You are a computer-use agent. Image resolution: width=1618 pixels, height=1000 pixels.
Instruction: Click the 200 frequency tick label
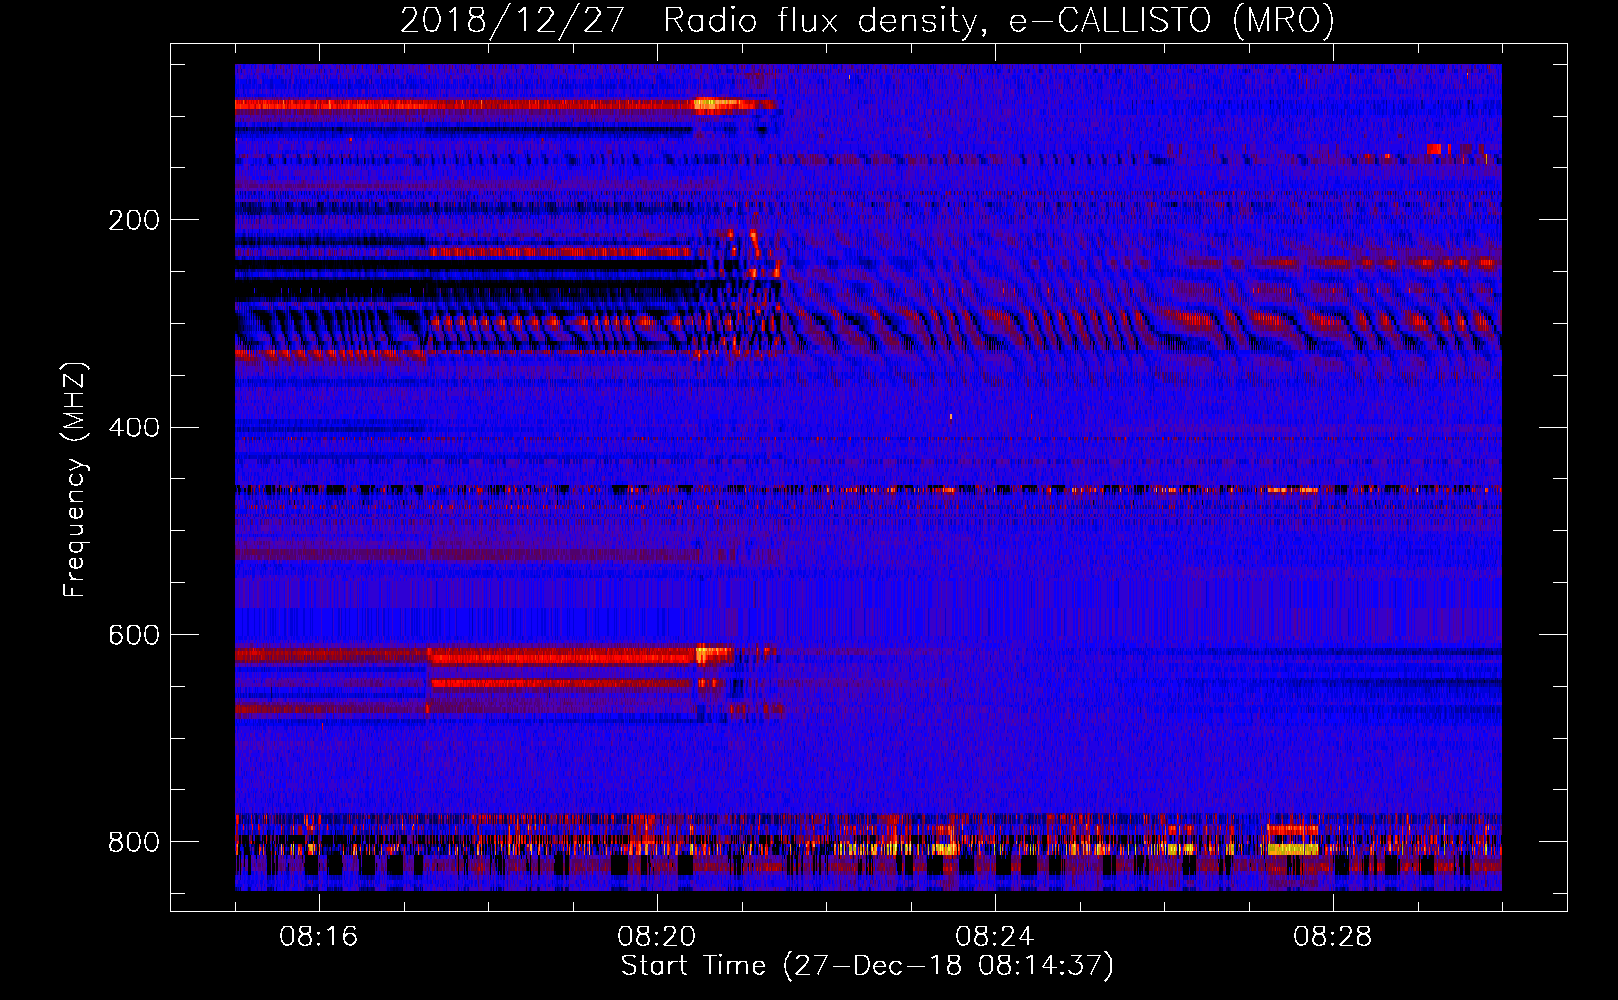133,220
